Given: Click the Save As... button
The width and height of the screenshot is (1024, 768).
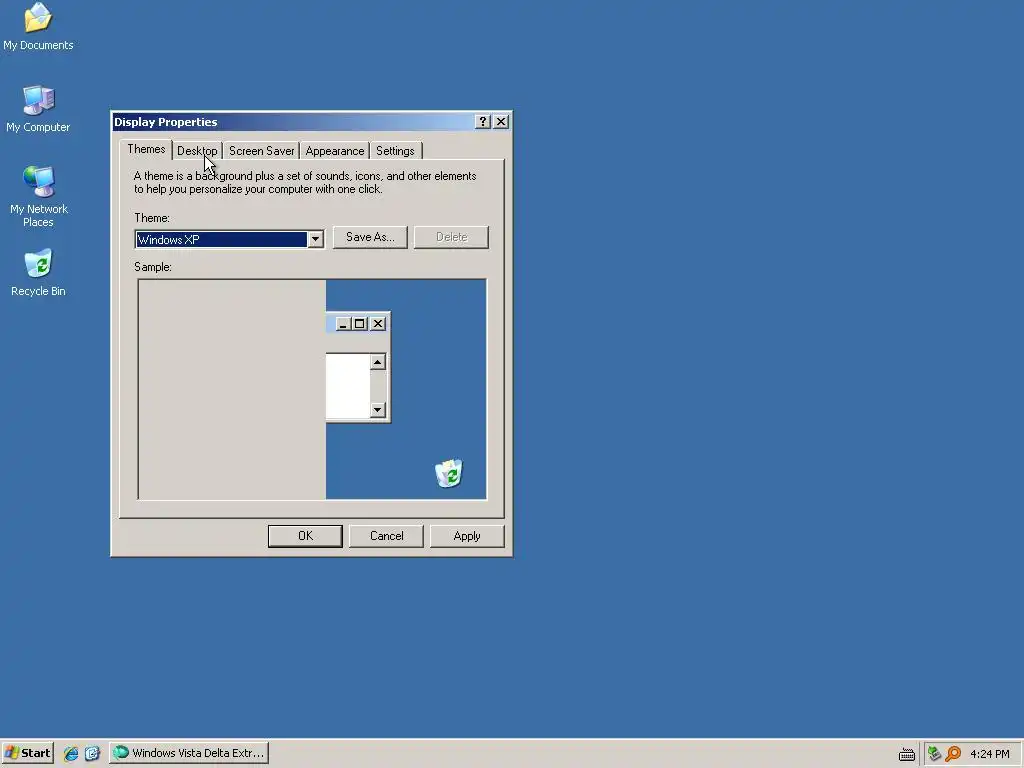Looking at the screenshot, I should pyautogui.click(x=370, y=237).
